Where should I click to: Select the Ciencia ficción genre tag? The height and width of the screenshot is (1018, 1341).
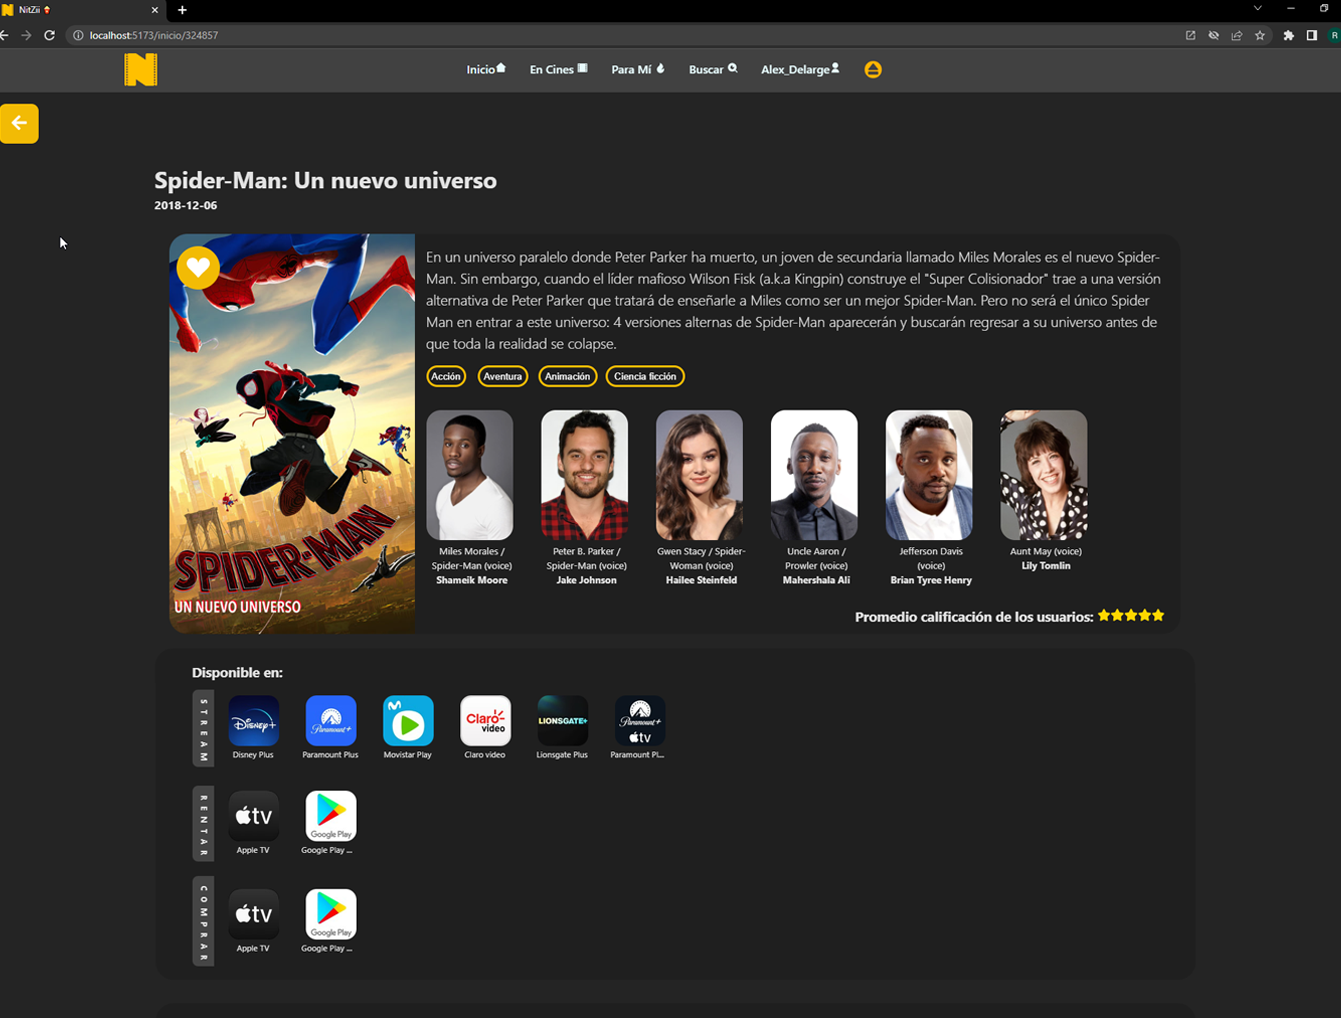click(645, 376)
